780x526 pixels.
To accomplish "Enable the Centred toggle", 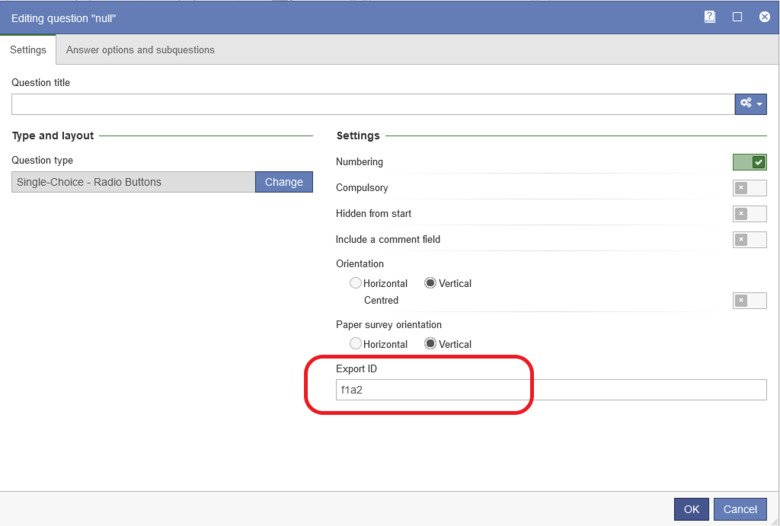I will (749, 301).
